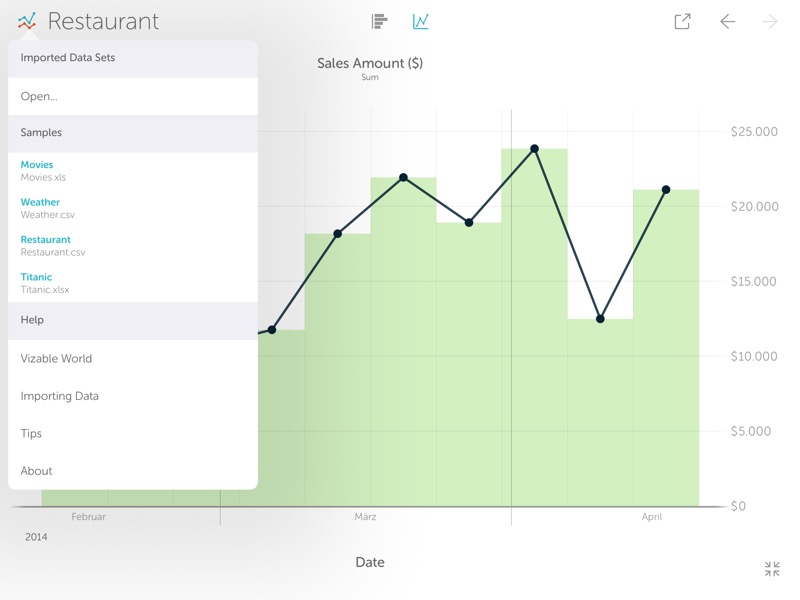Open the Vizable World help item

pos(133,358)
